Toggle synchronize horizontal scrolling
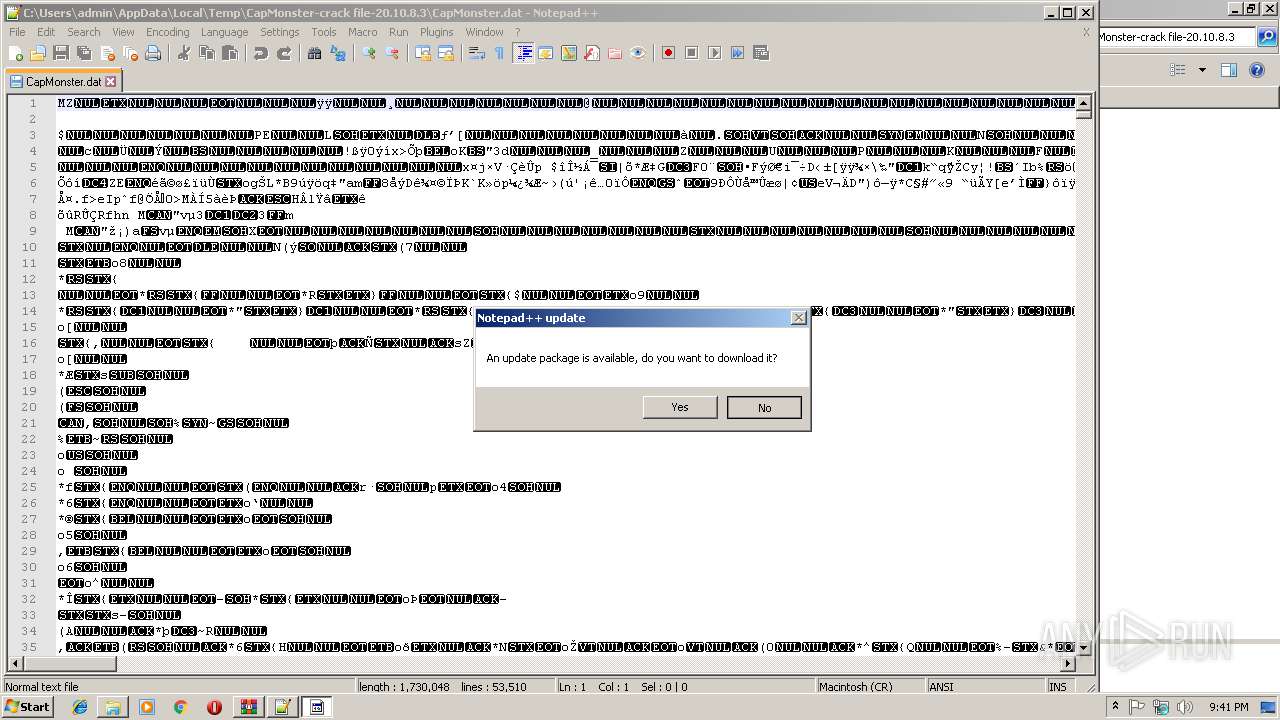The image size is (1280, 720). pyautogui.click(x=446, y=53)
